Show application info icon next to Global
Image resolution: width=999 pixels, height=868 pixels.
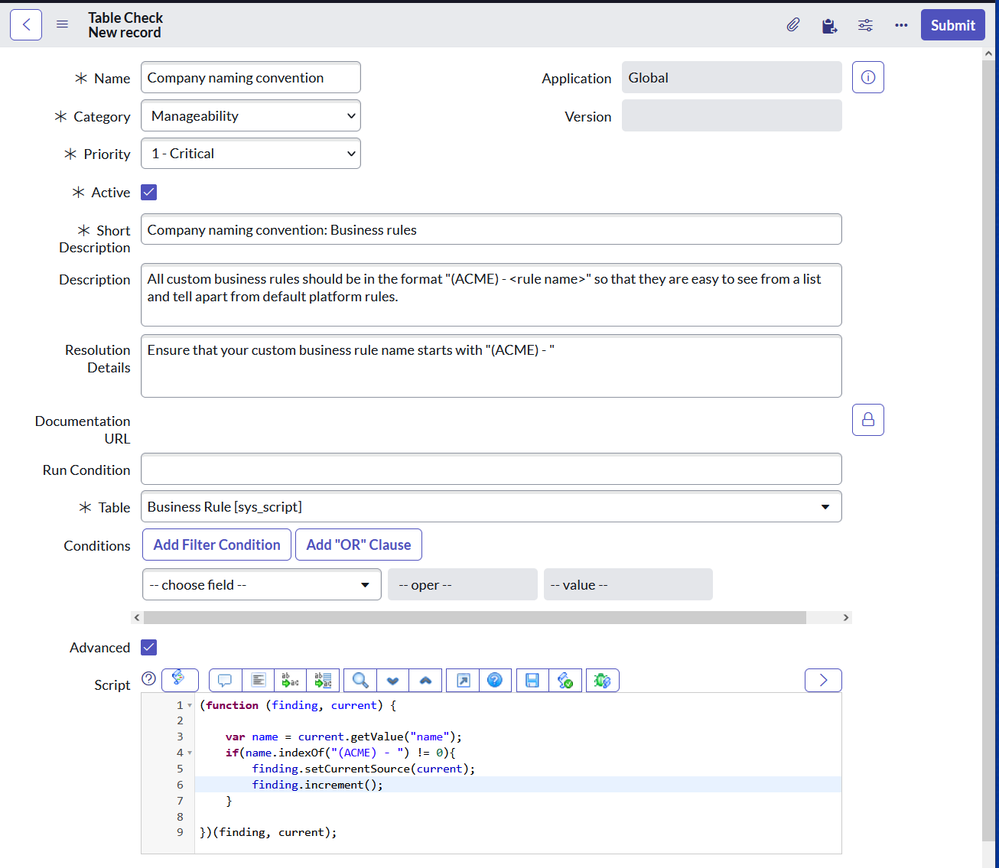[x=868, y=77]
